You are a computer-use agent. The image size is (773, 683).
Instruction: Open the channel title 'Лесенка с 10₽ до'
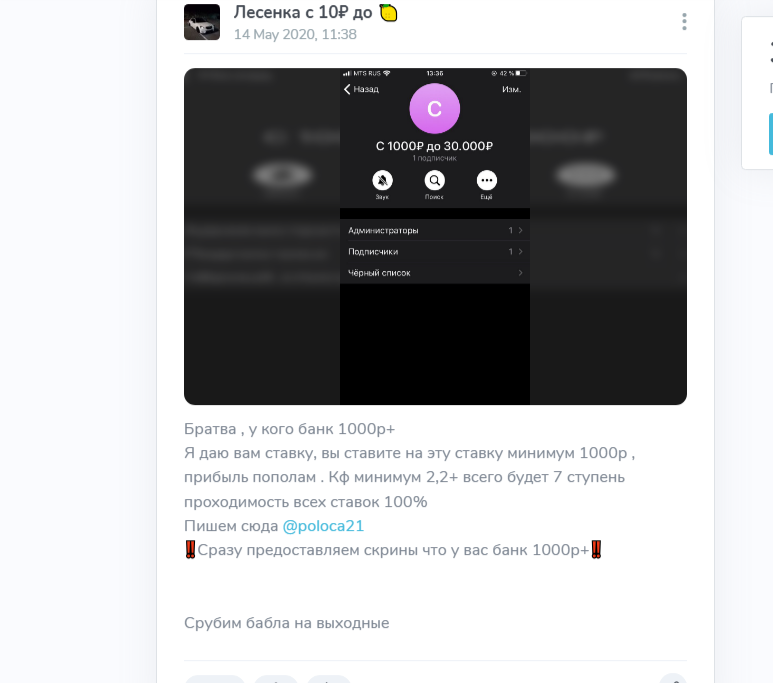(x=303, y=12)
